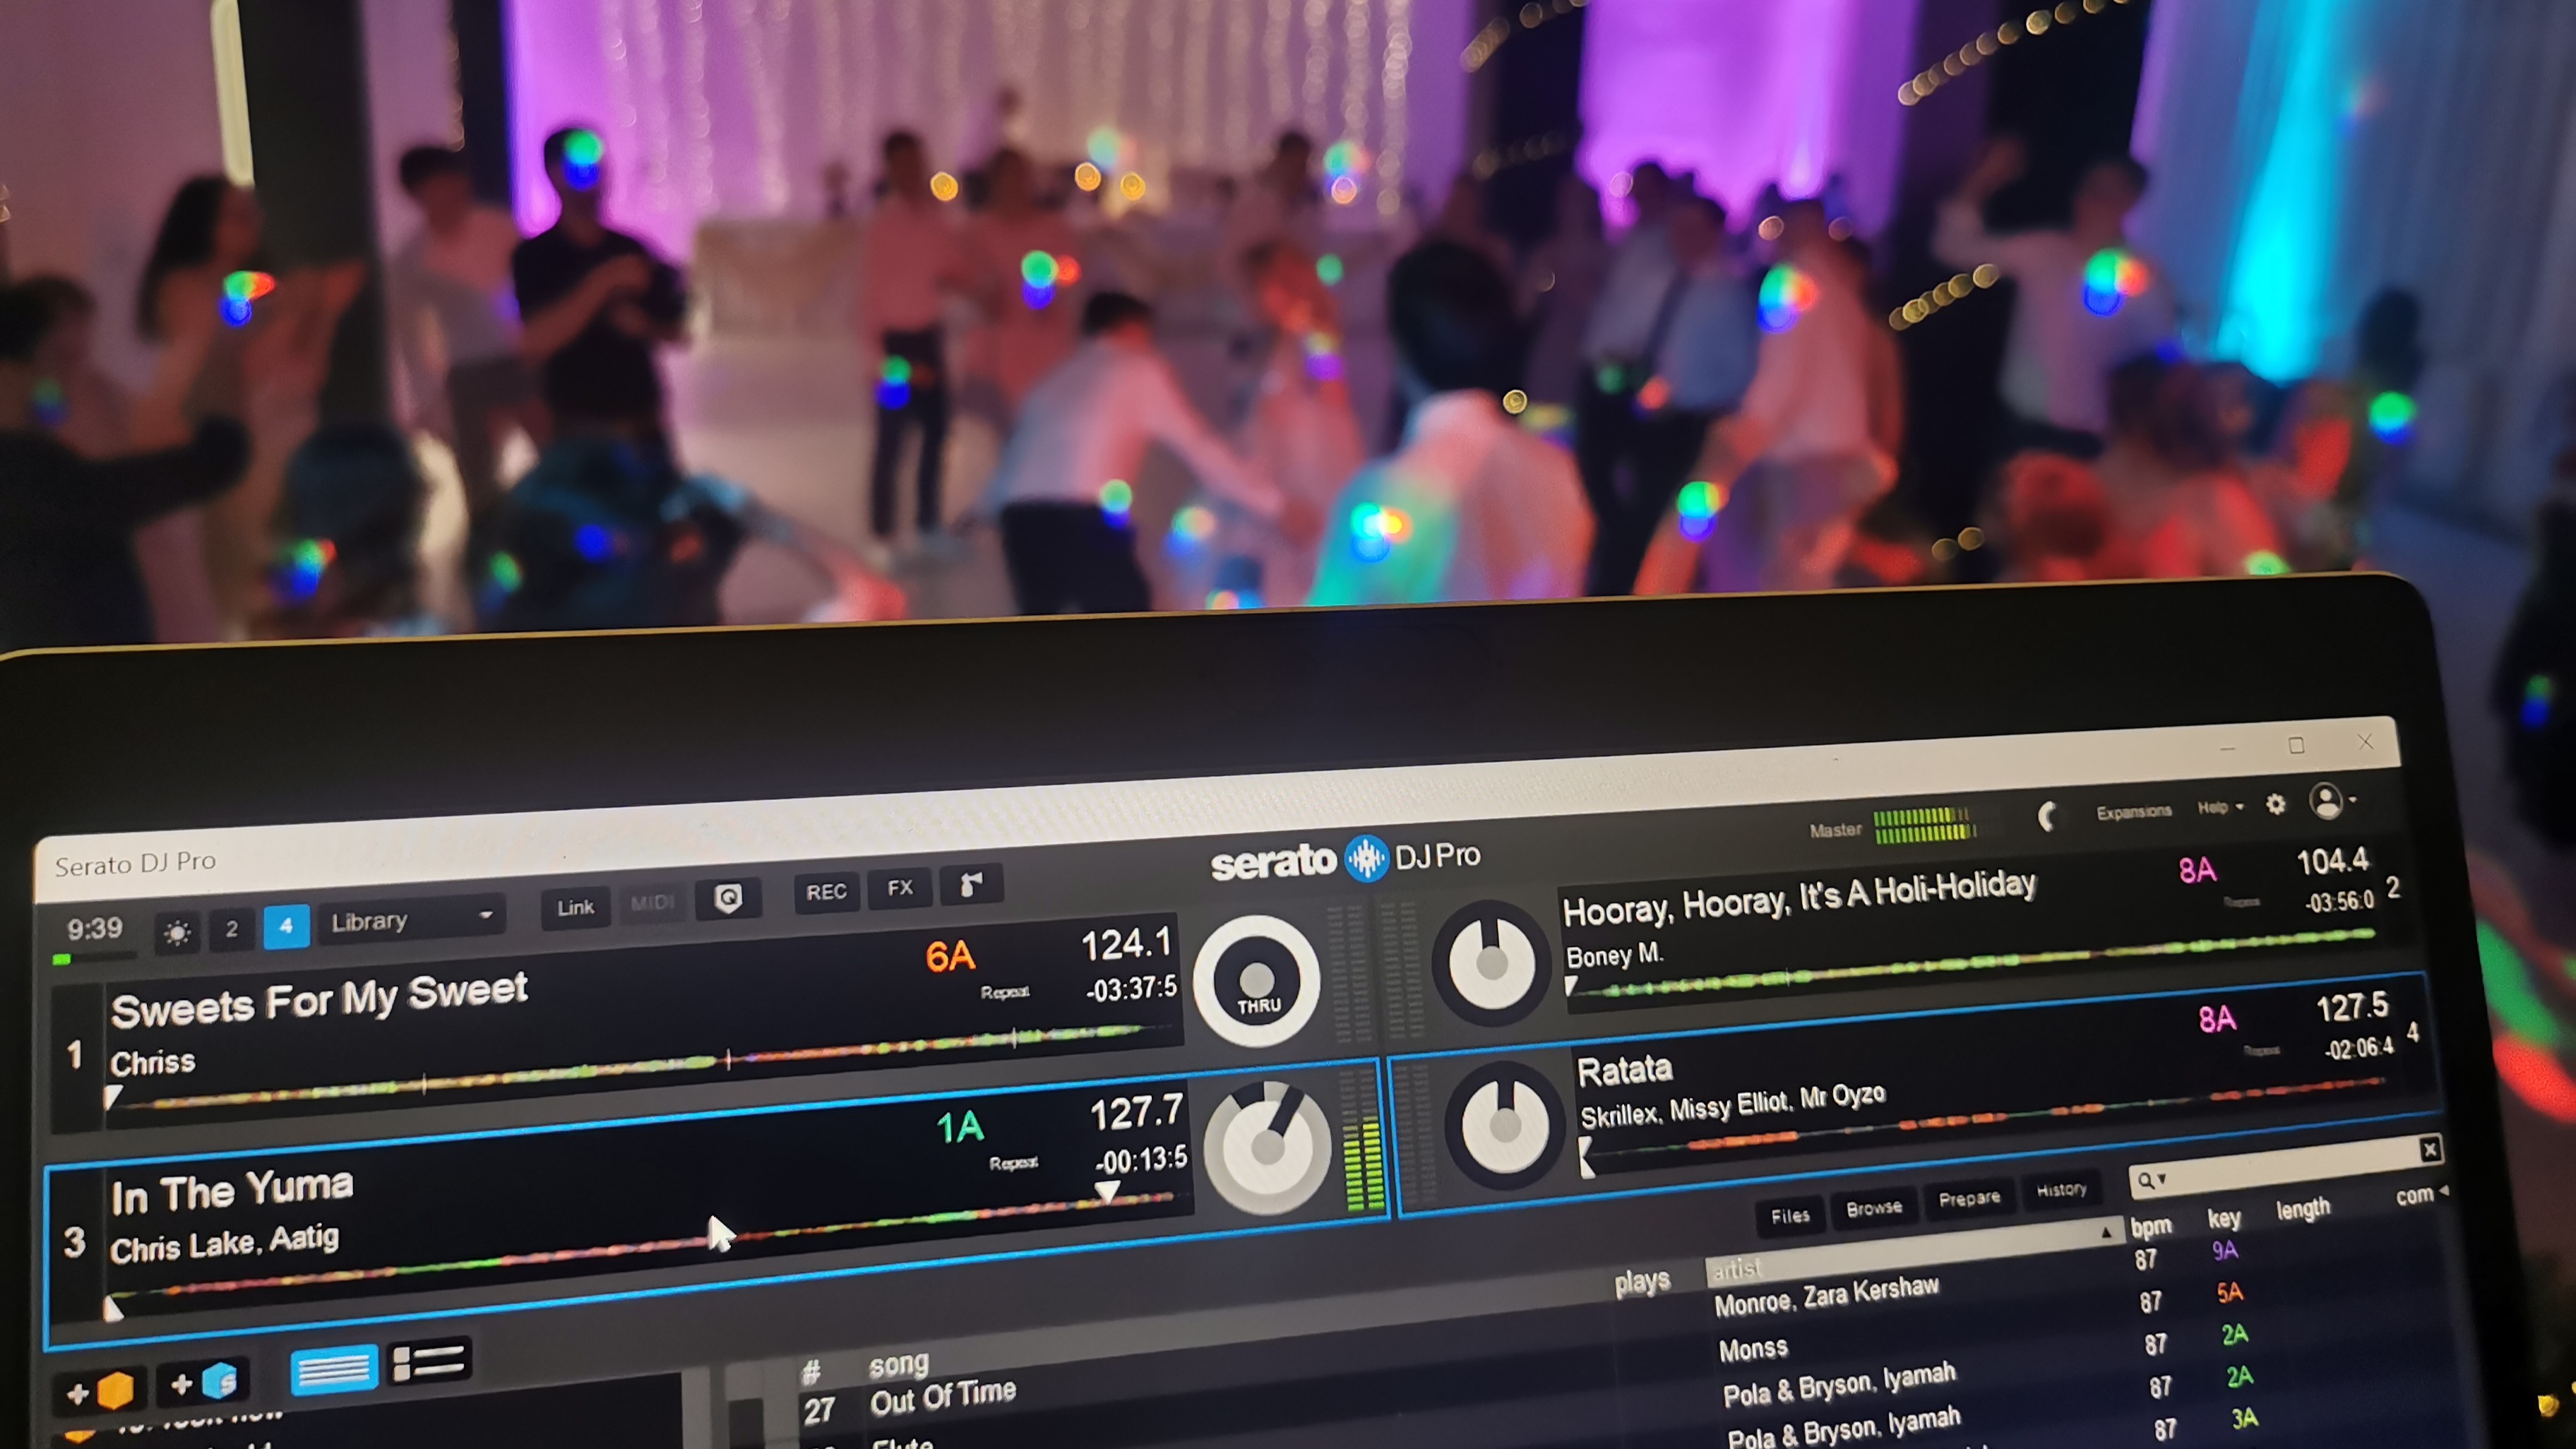2576x1449 pixels.
Task: Add new crate with orange icon
Action: 100,1391
